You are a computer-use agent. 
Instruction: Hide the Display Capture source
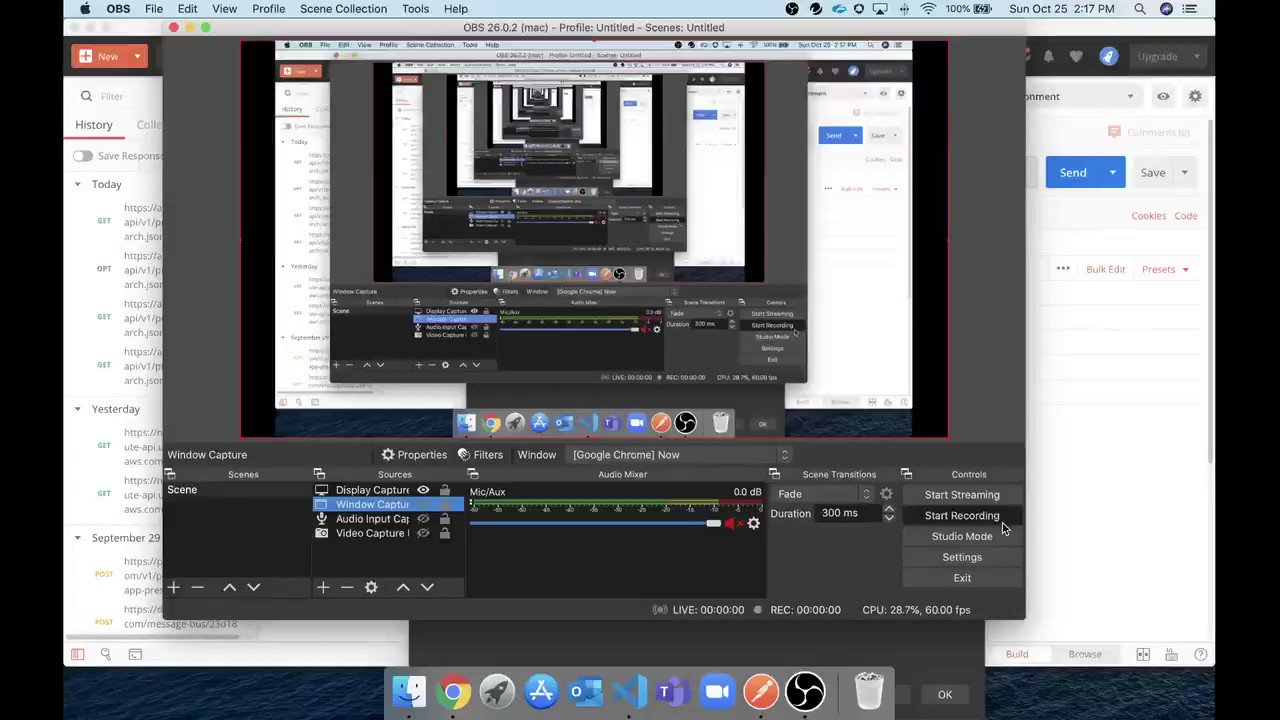pos(422,490)
